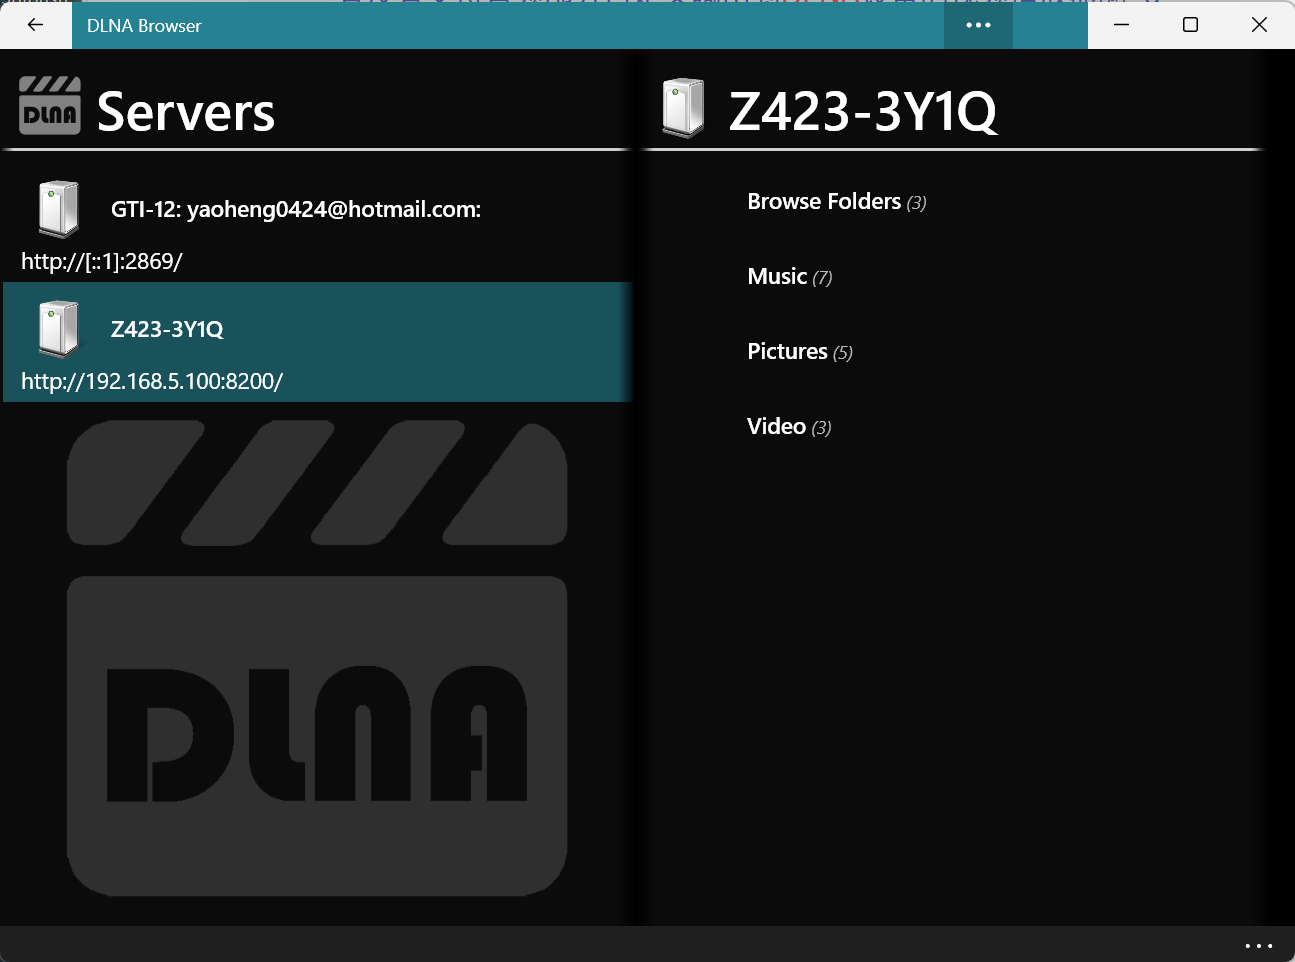Open the Music category

pos(790,276)
